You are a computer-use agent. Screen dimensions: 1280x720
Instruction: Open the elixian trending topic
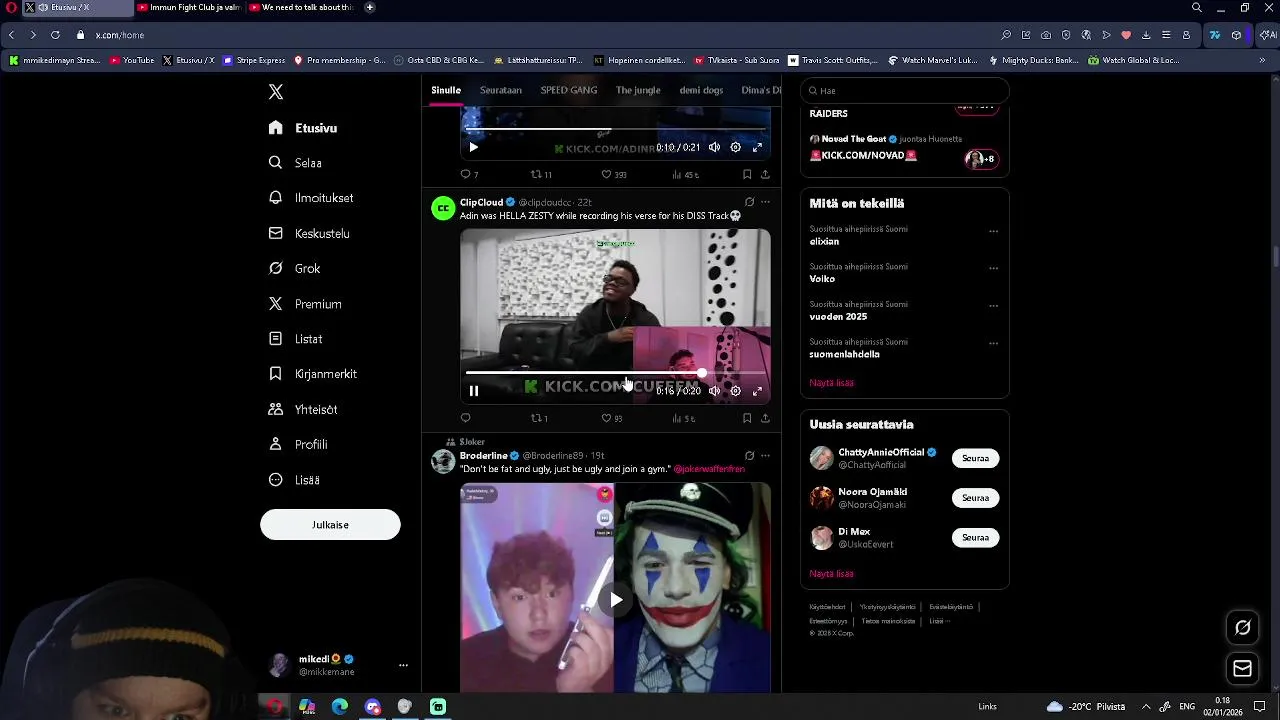824,242
